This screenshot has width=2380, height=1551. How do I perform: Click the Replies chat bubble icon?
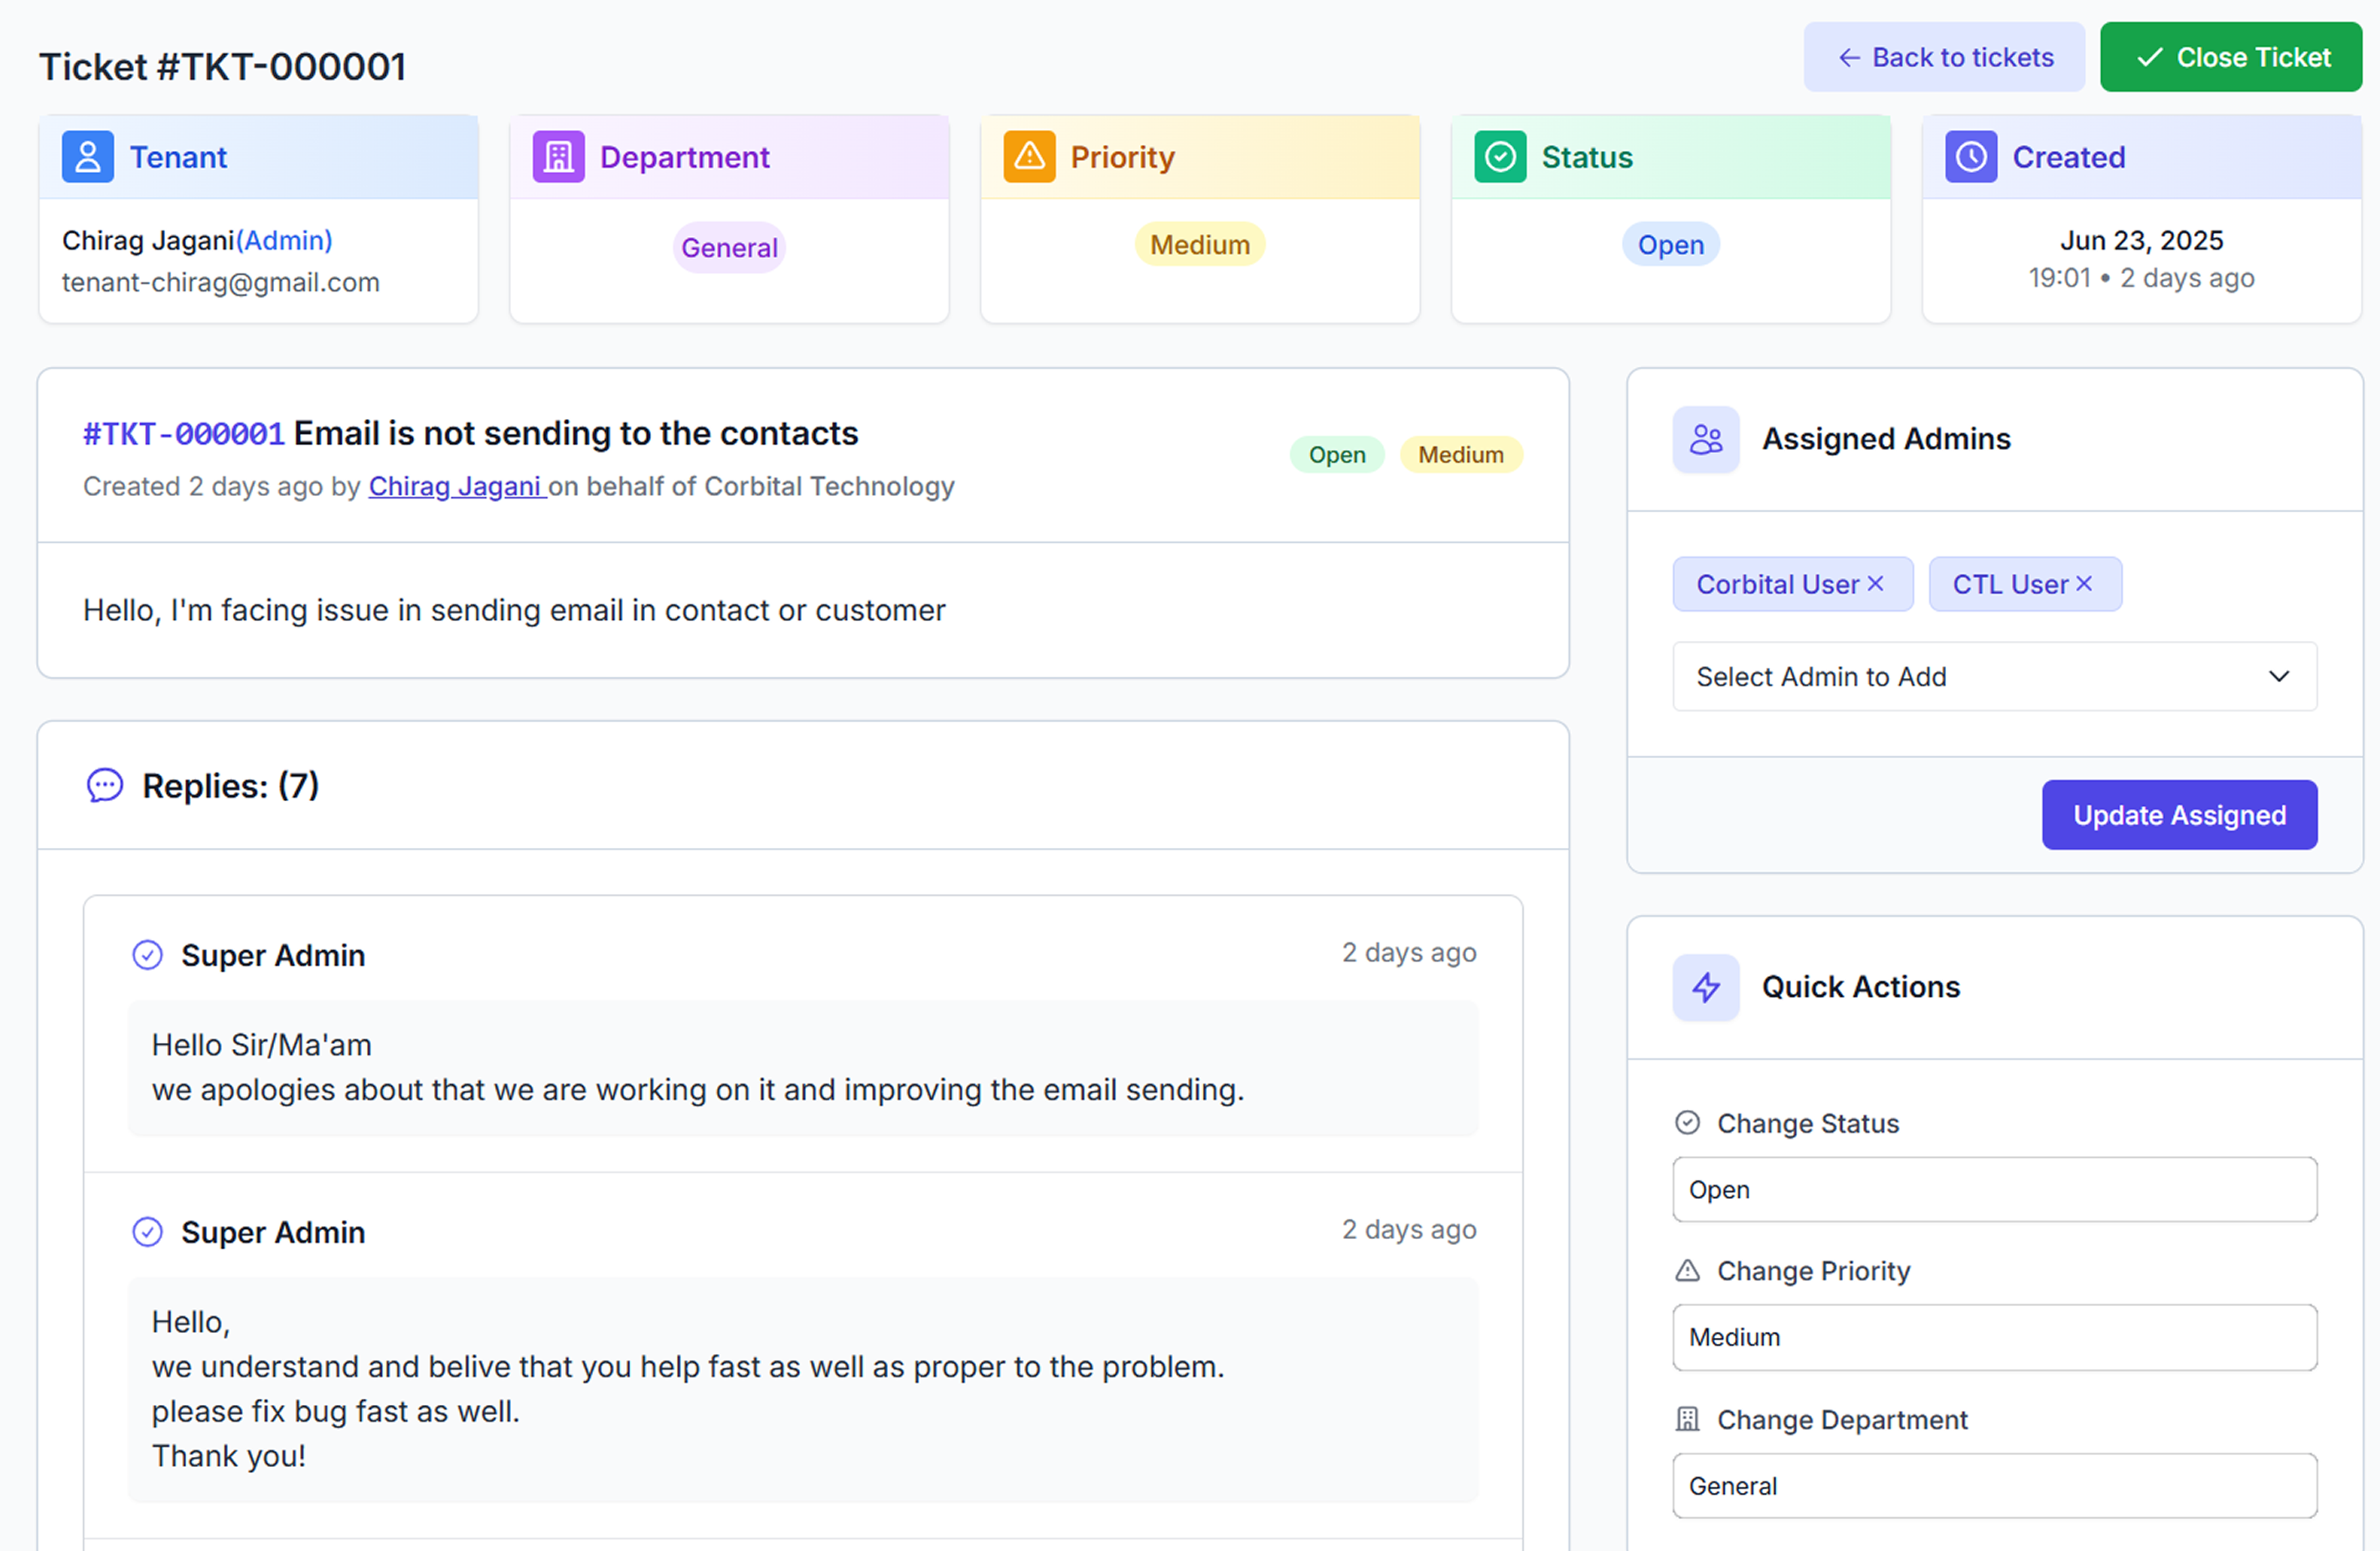(x=105, y=786)
